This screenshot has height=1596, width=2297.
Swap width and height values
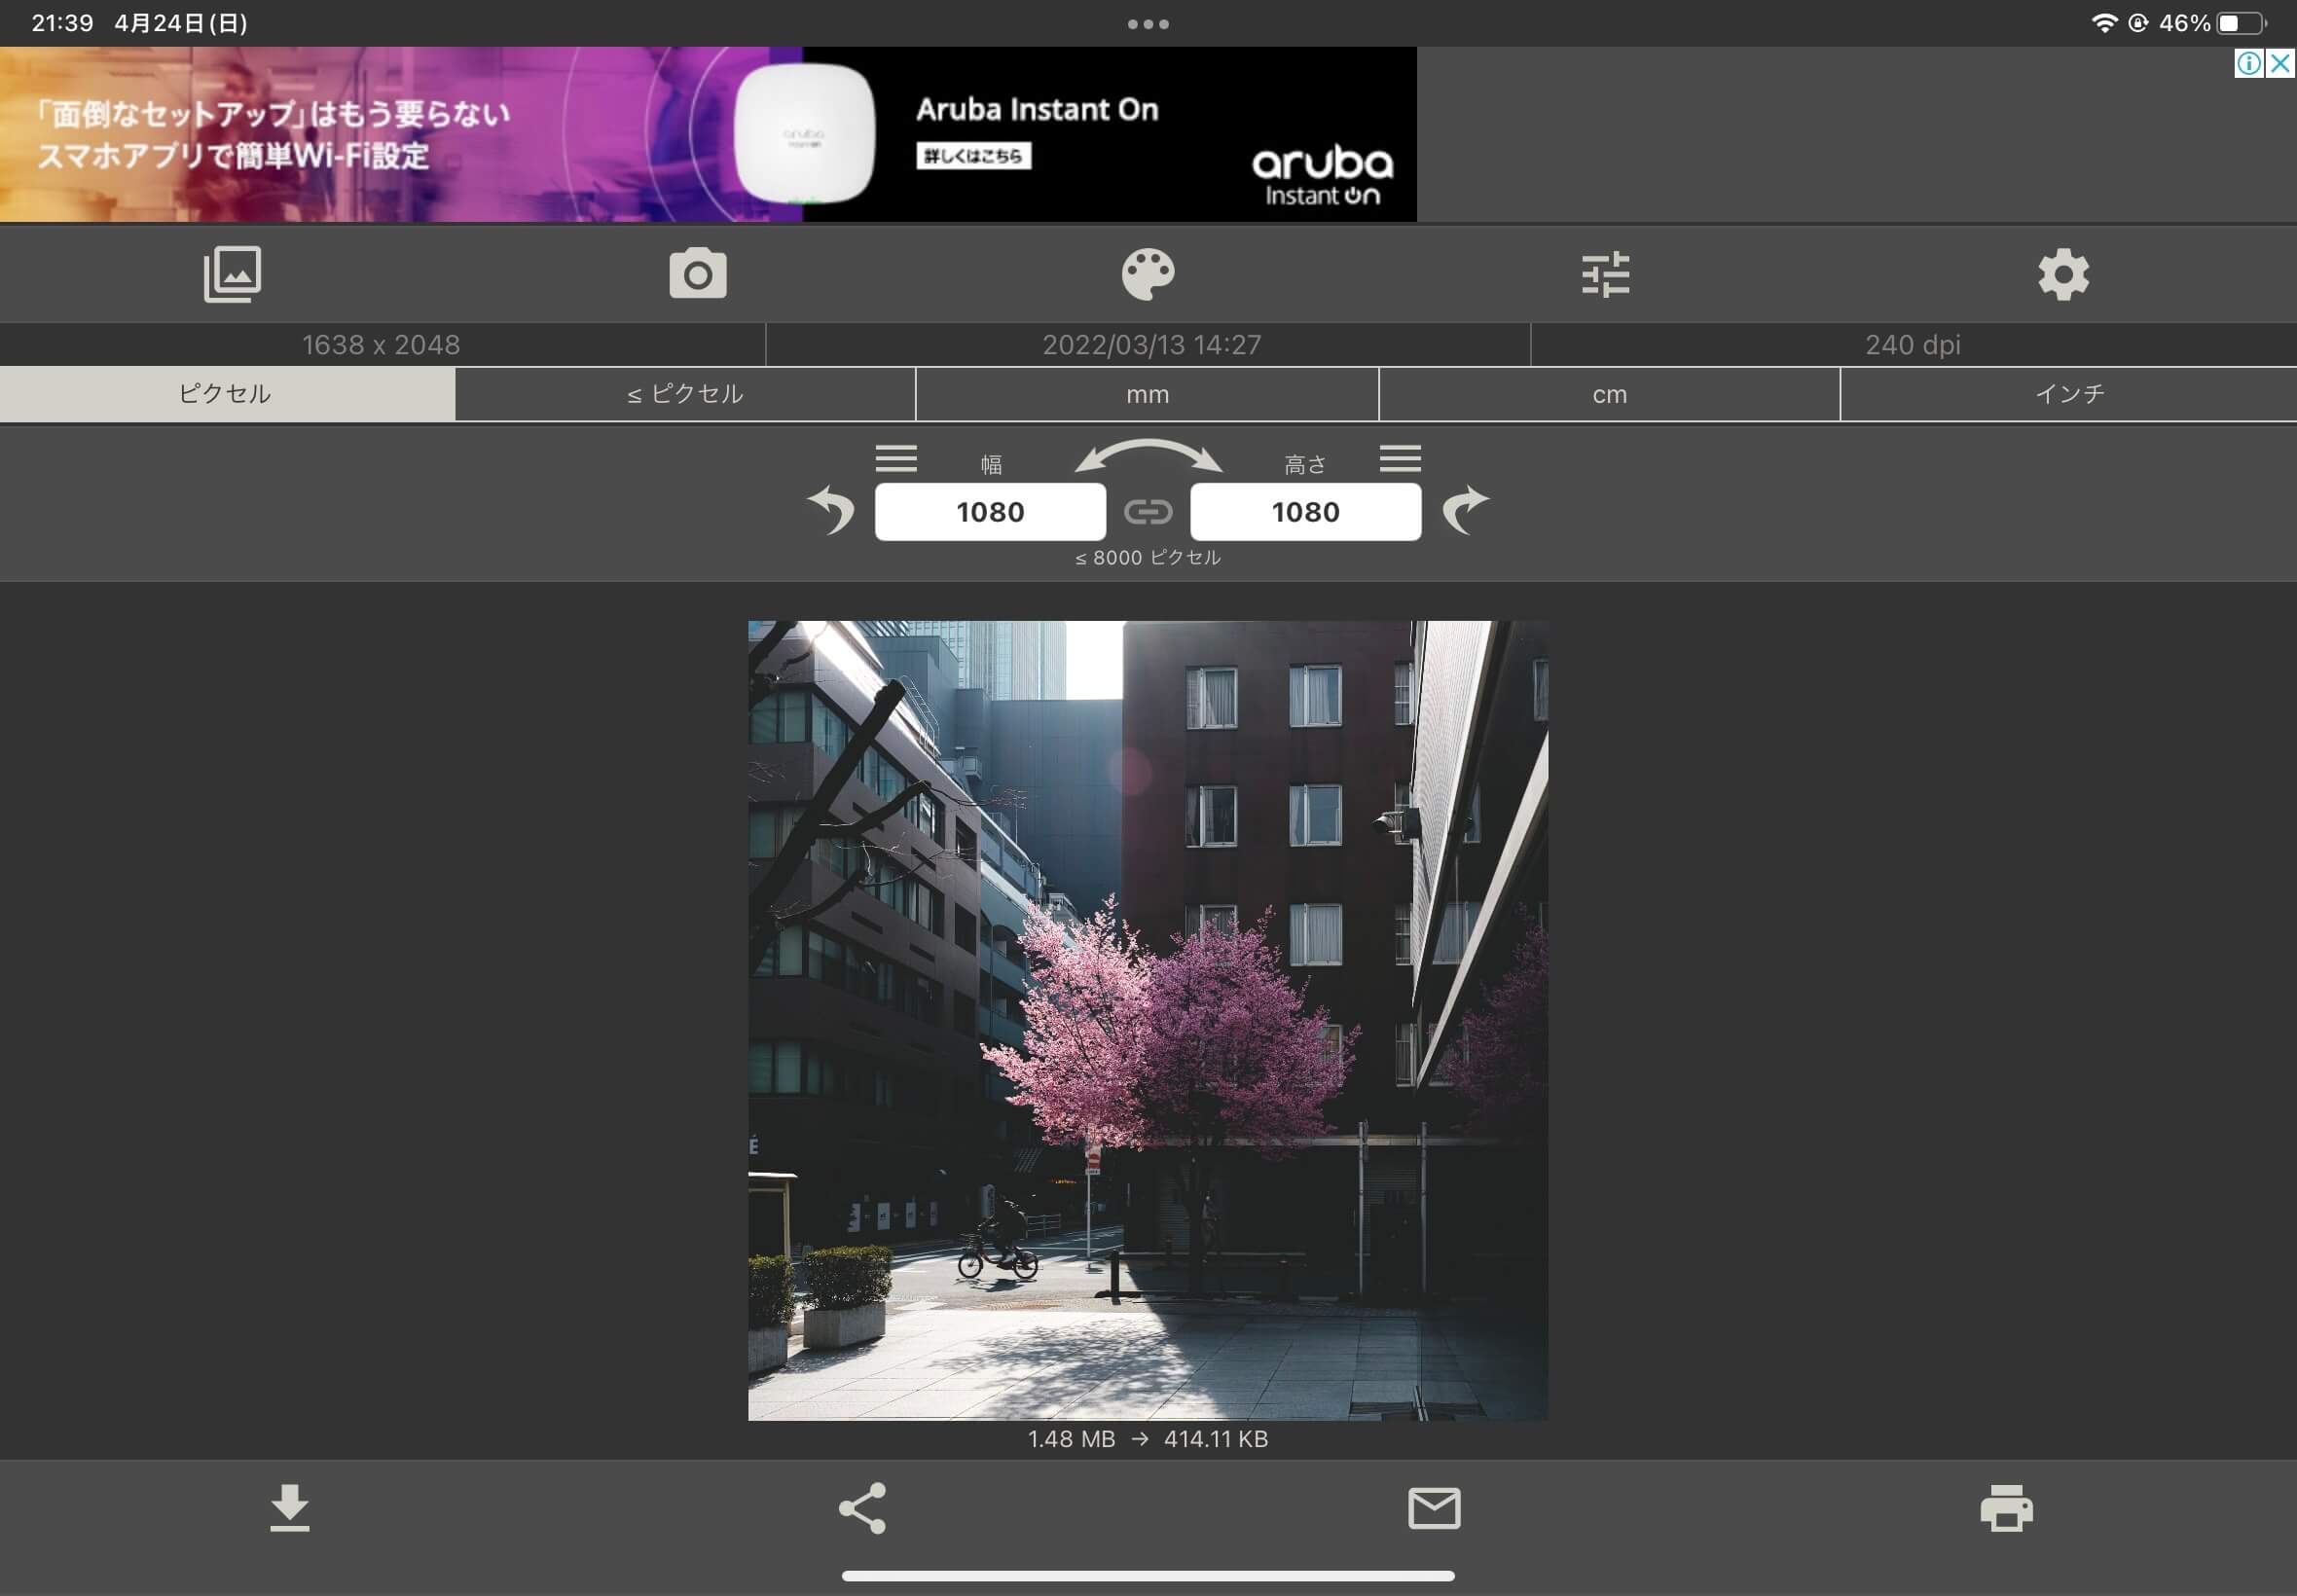tap(1148, 455)
